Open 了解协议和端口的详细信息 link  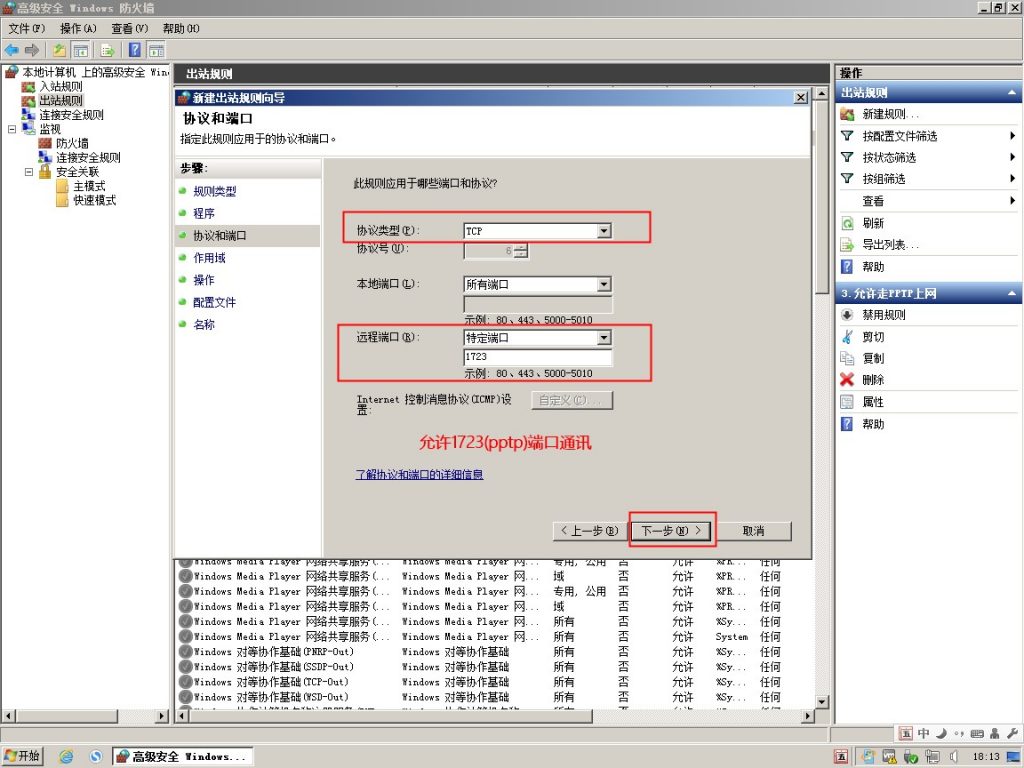(x=419, y=474)
